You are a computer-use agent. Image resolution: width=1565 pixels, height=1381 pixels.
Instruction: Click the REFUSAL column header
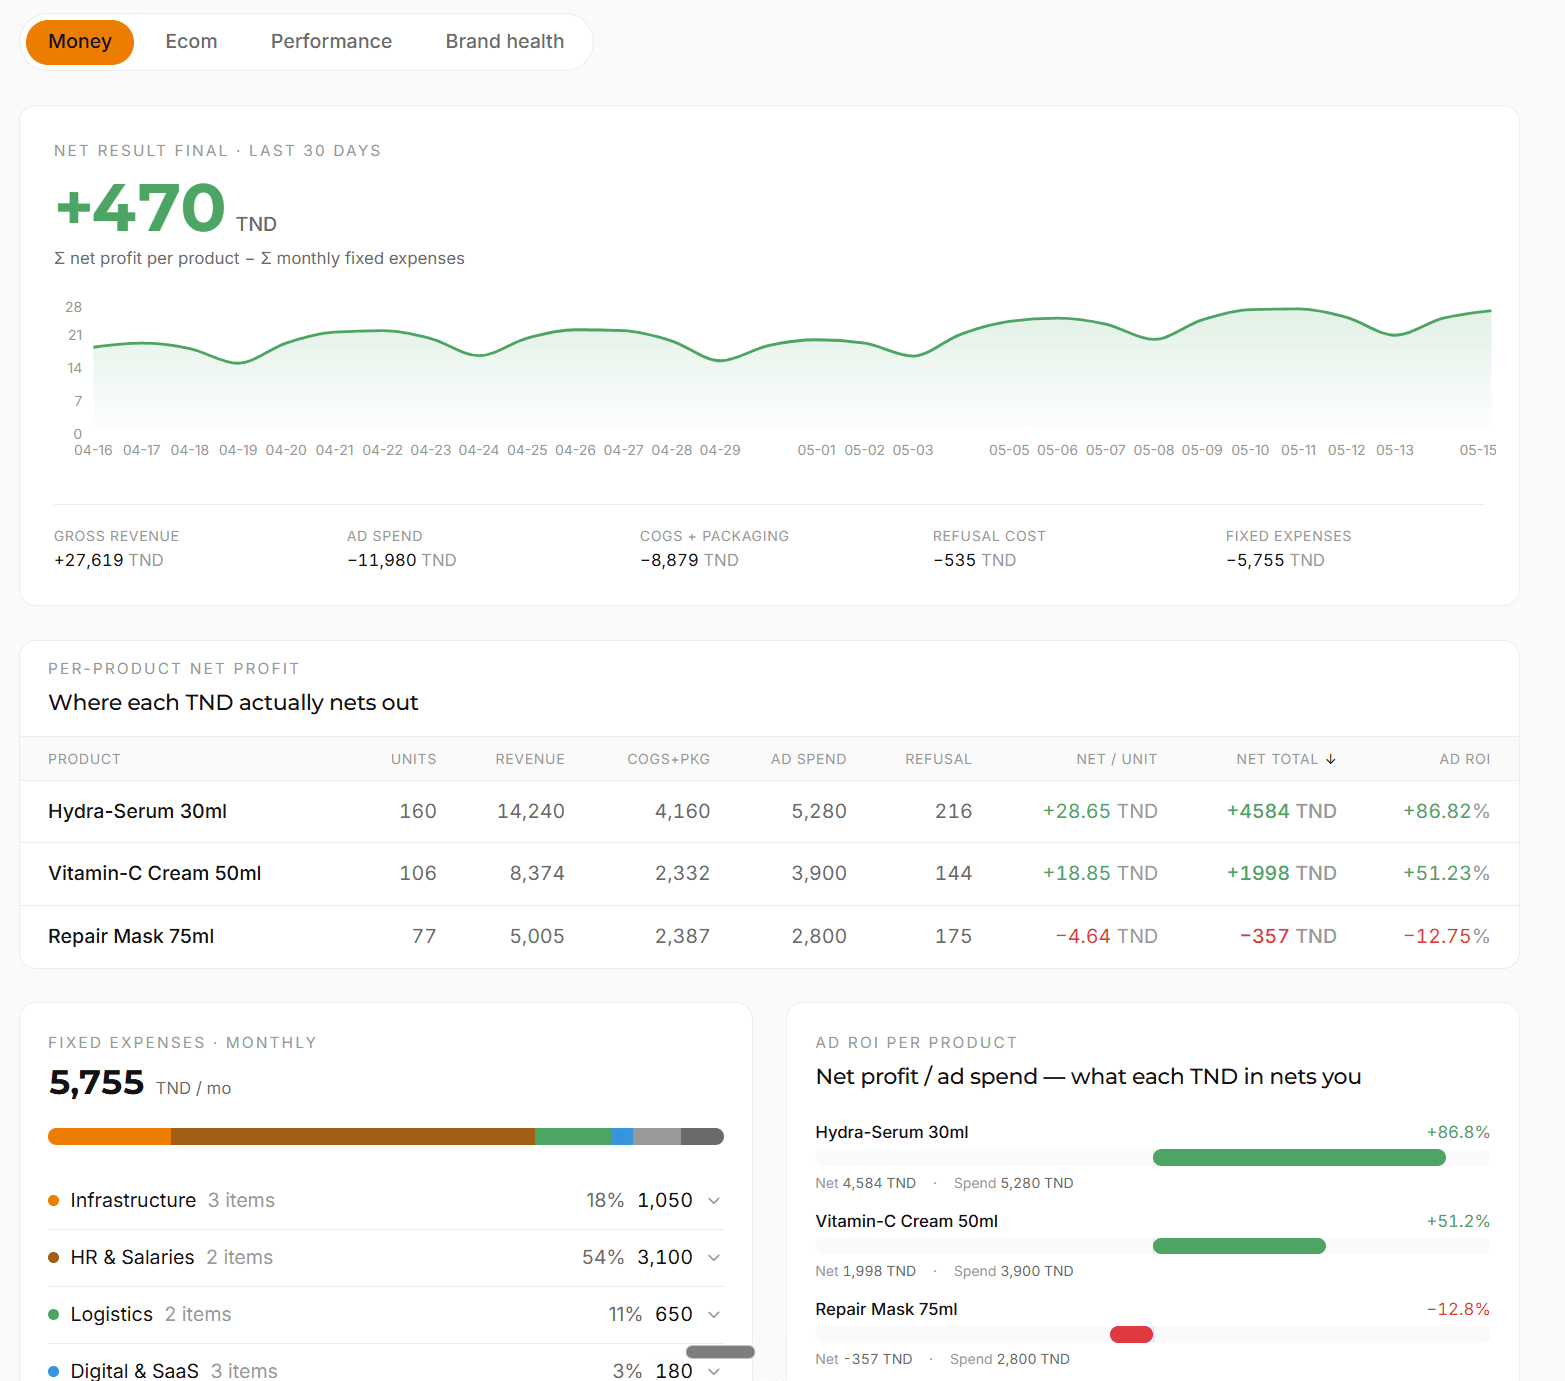pos(938,759)
